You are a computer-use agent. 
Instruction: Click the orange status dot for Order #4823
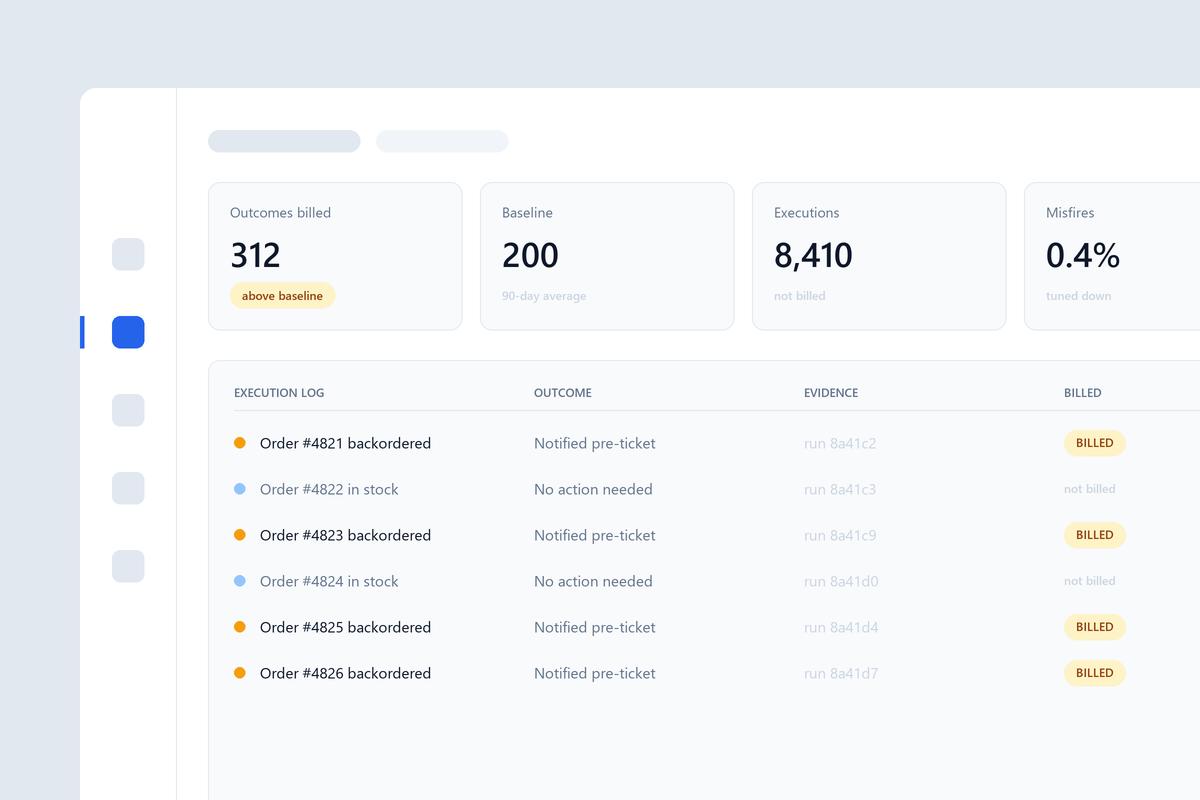point(240,535)
